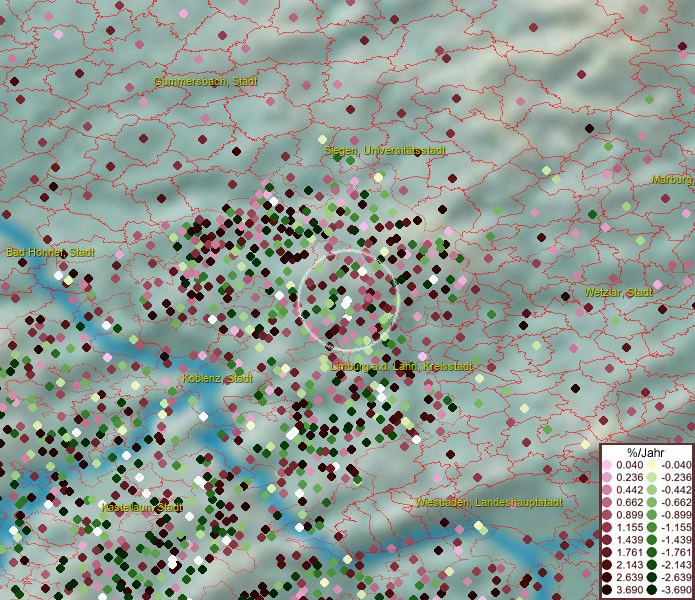Image resolution: width=695 pixels, height=600 pixels.
Task: Select the Kastellaun, Stadt label
Action: [x=142, y=507]
